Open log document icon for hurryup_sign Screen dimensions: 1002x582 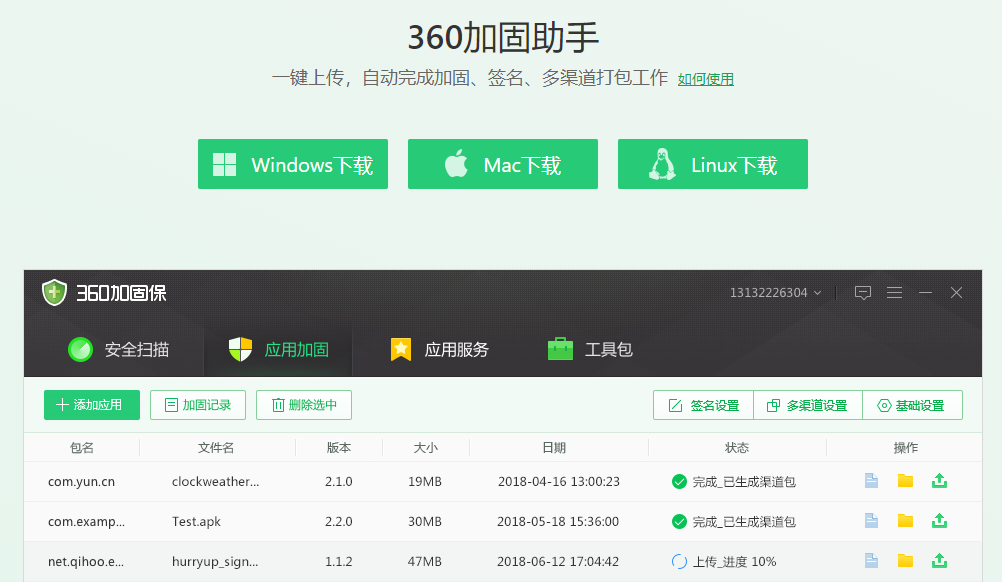[x=871, y=560]
